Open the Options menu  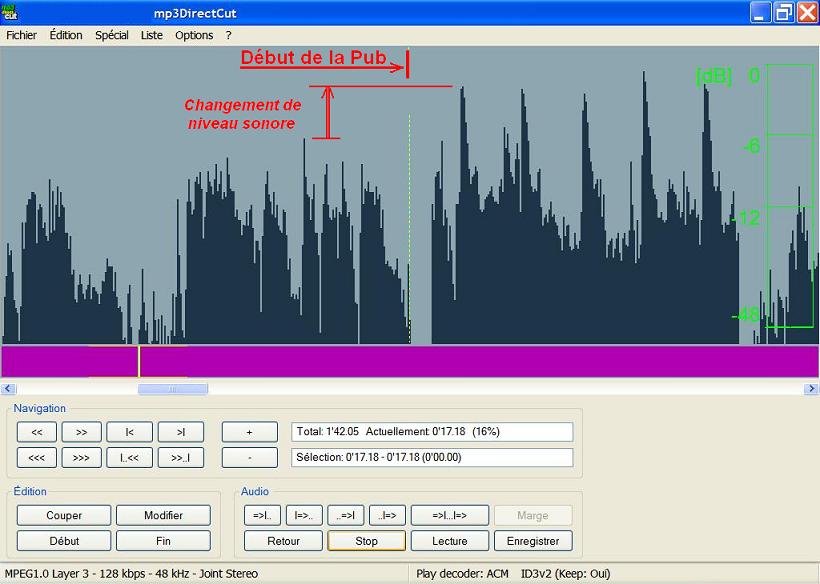[x=194, y=35]
